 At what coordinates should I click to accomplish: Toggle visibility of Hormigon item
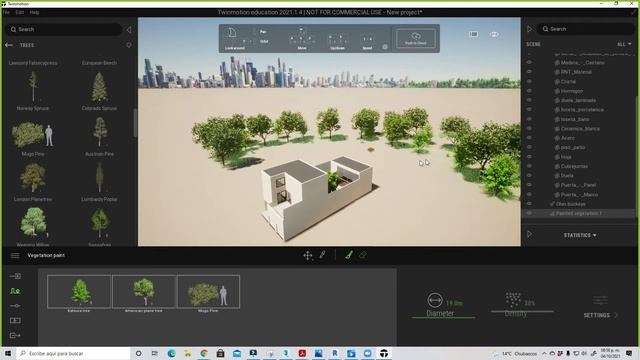529,91
